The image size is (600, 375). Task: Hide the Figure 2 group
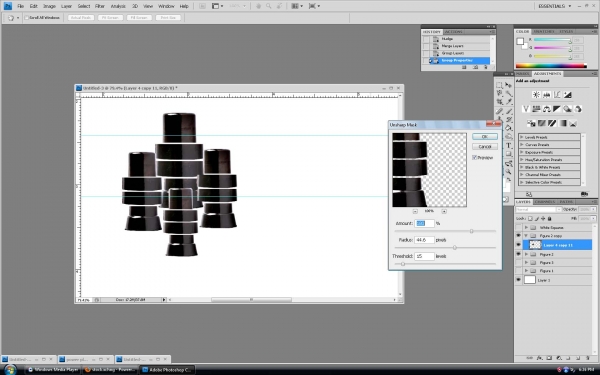[518, 254]
